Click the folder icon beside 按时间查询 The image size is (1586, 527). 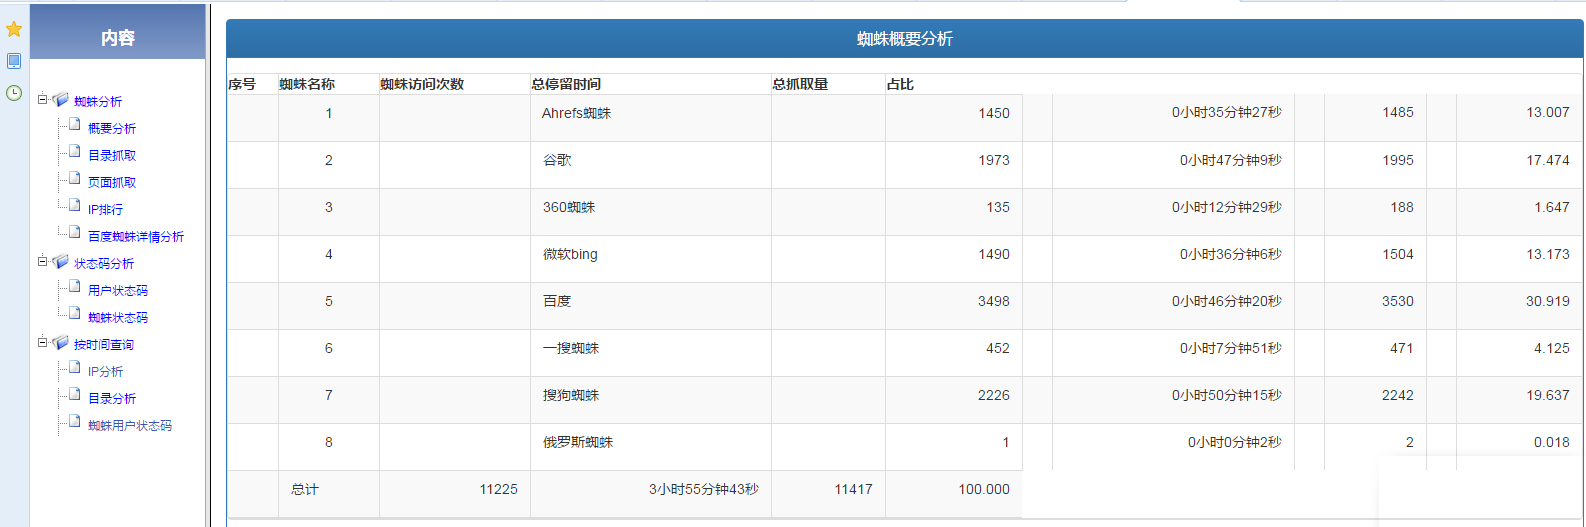click(61, 343)
